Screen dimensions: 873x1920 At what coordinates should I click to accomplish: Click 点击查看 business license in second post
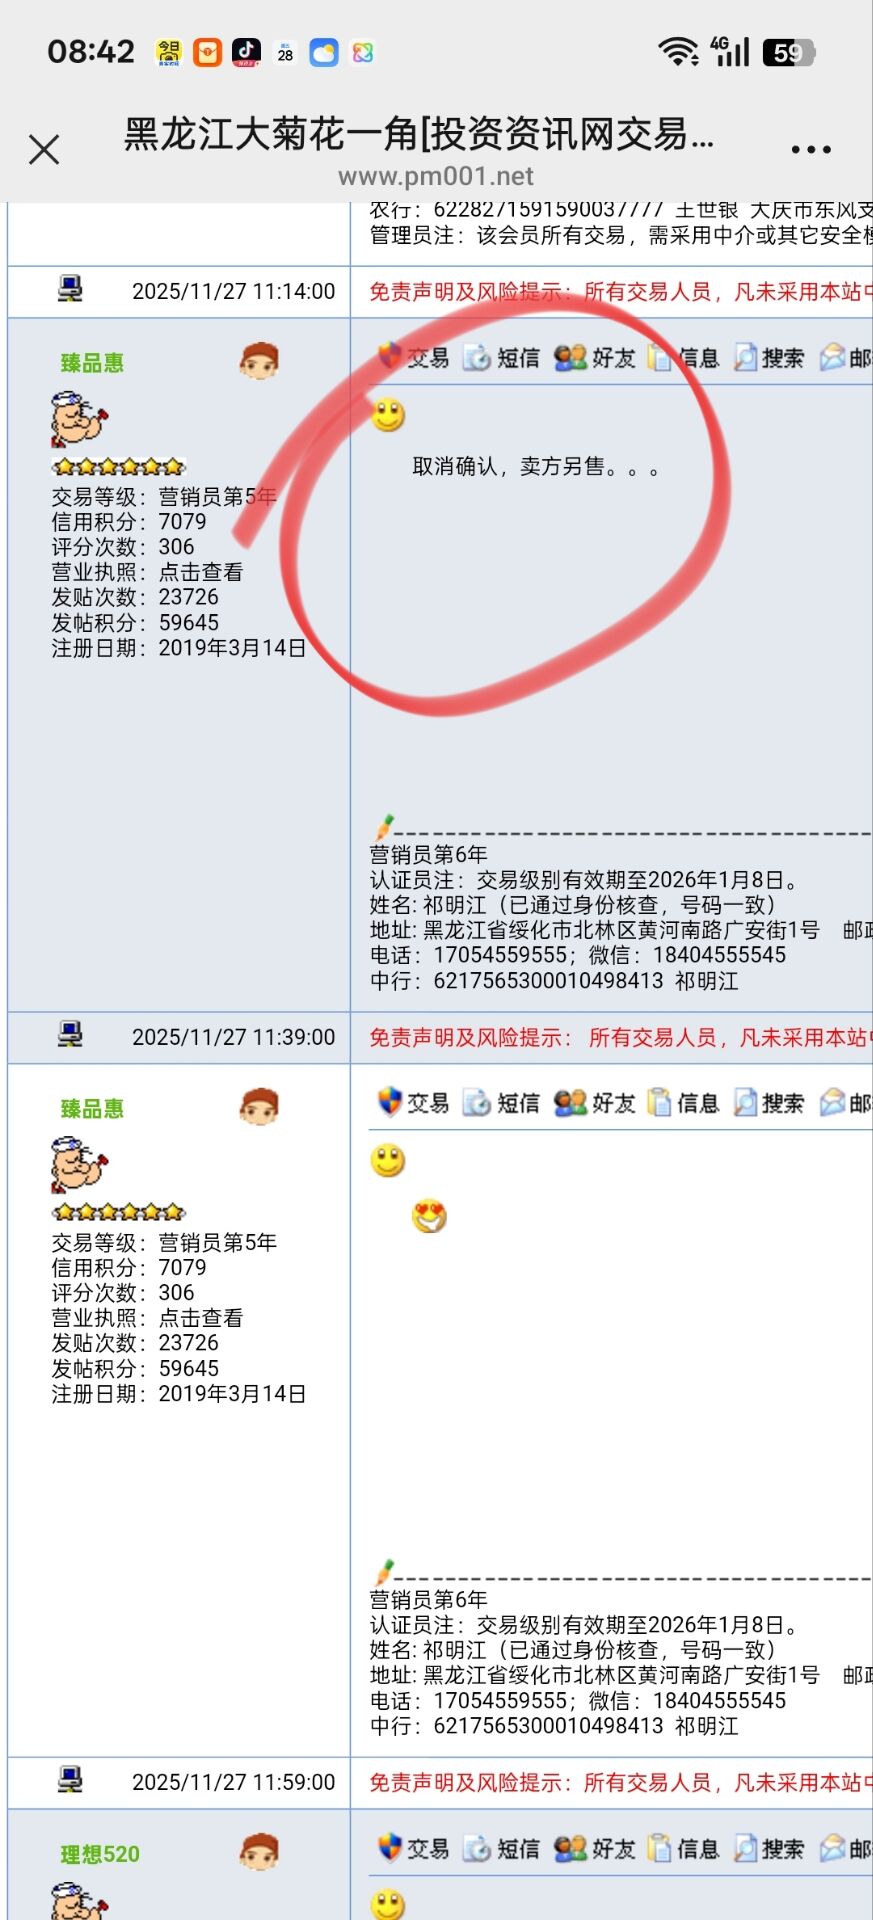tap(201, 1318)
